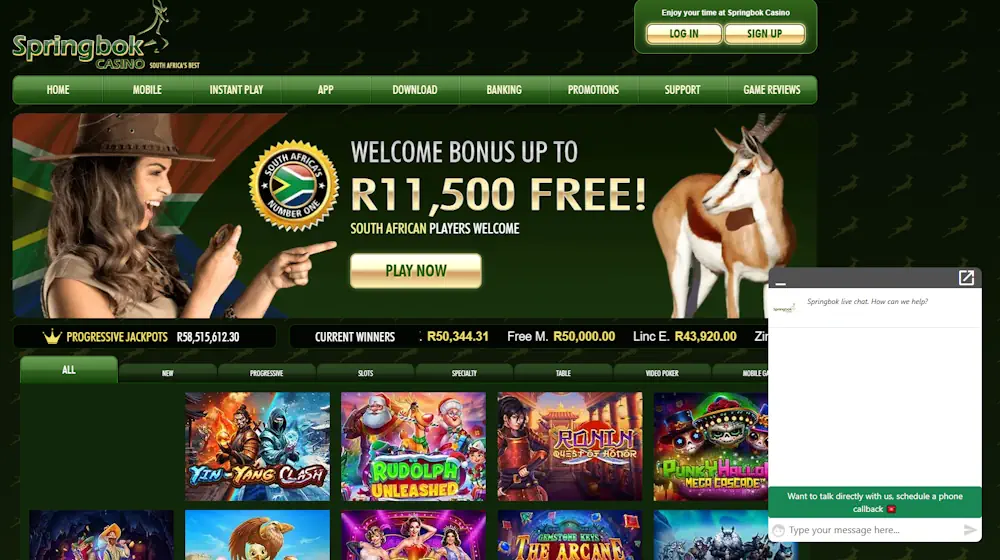
Task: Open the Yin-Yang Clash game thumbnail
Action: click(x=258, y=446)
